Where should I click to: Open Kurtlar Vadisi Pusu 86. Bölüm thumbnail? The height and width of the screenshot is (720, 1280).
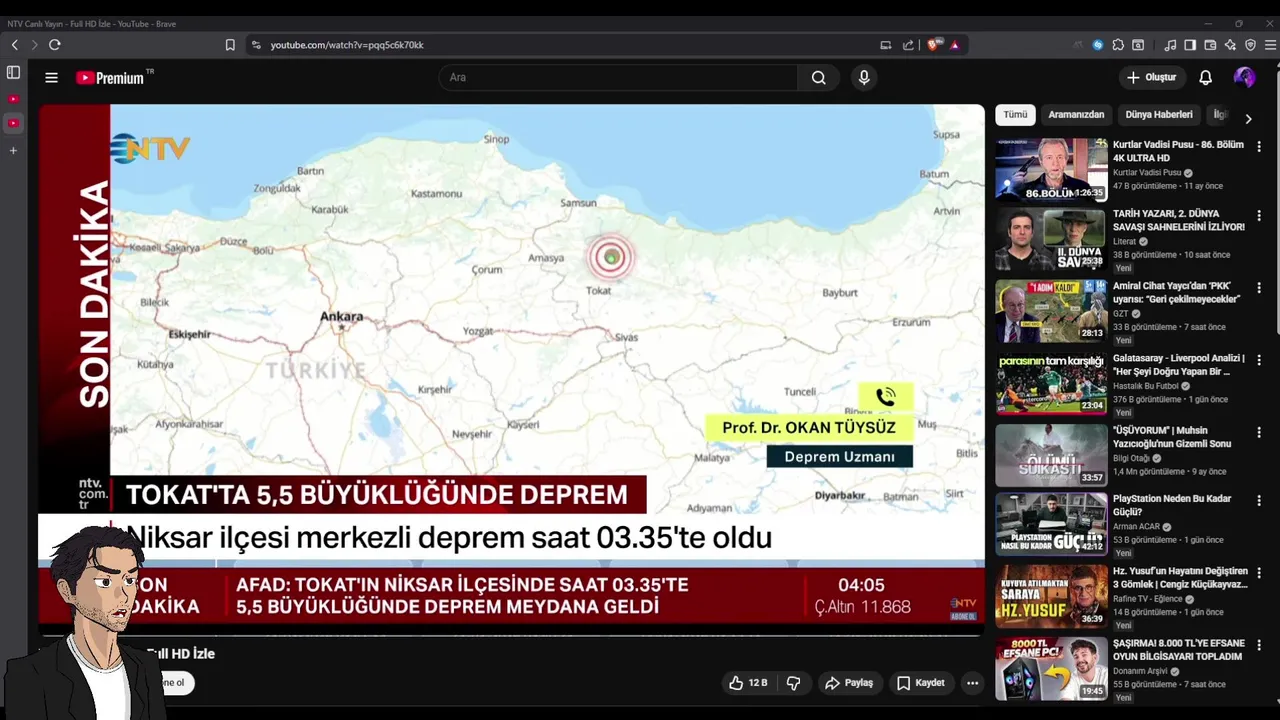click(x=1051, y=169)
